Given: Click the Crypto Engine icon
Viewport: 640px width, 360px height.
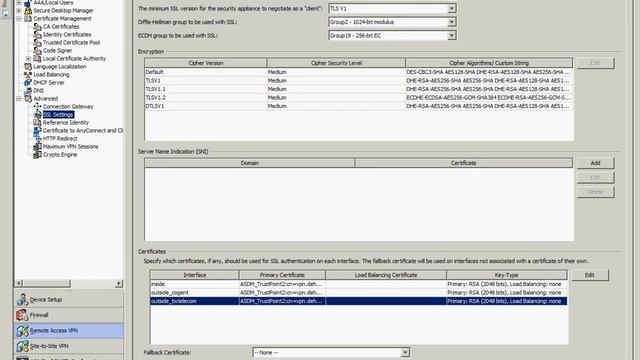Looking at the screenshot, I should point(37,155).
